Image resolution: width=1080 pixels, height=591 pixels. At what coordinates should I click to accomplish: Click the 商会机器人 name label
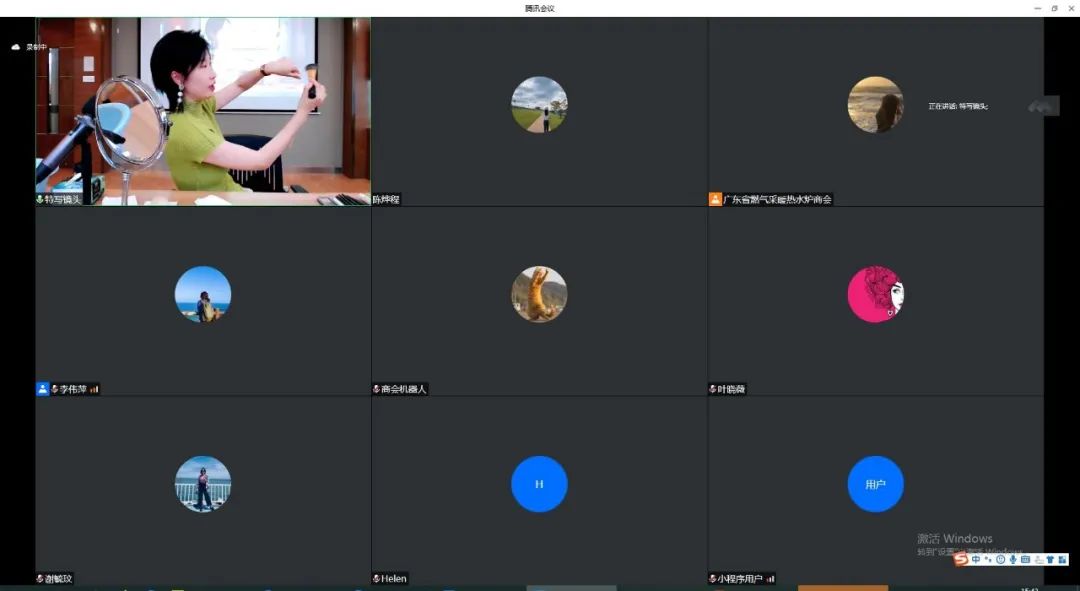(x=404, y=389)
